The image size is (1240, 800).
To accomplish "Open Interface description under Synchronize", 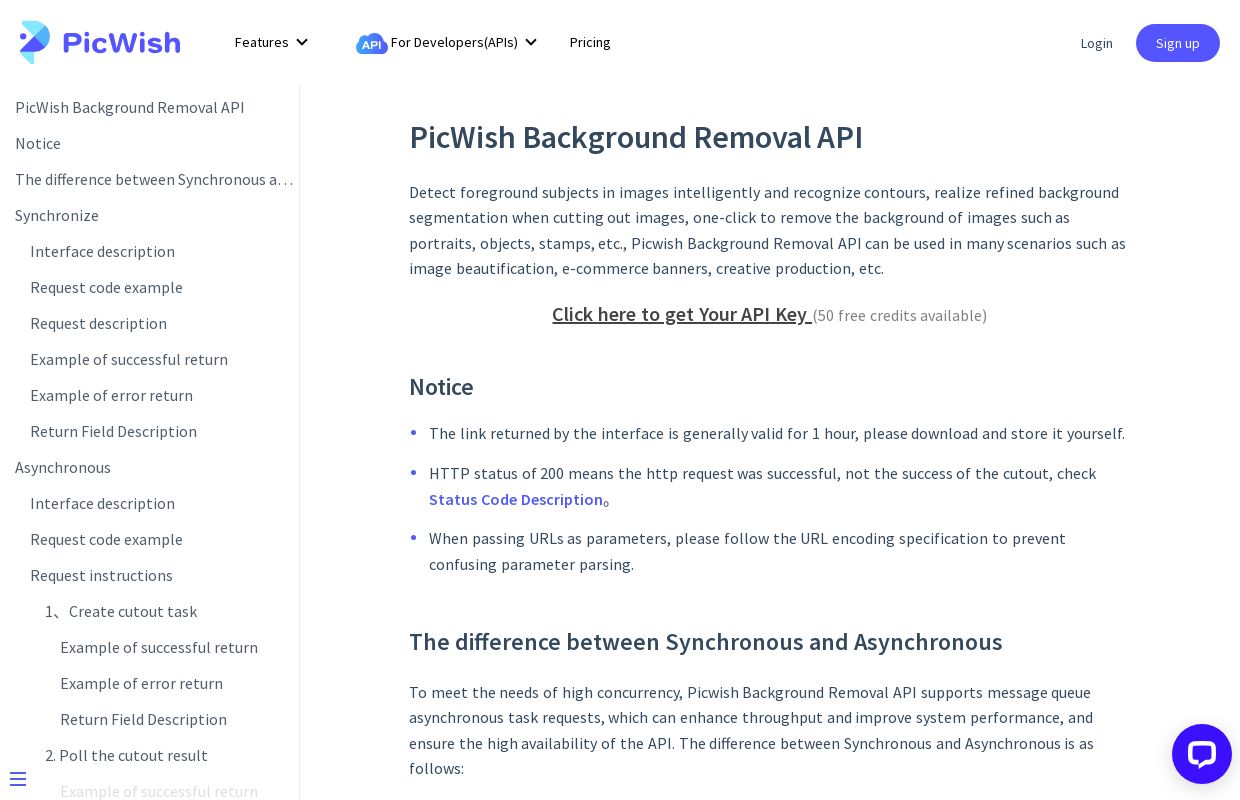I will pyautogui.click(x=102, y=251).
